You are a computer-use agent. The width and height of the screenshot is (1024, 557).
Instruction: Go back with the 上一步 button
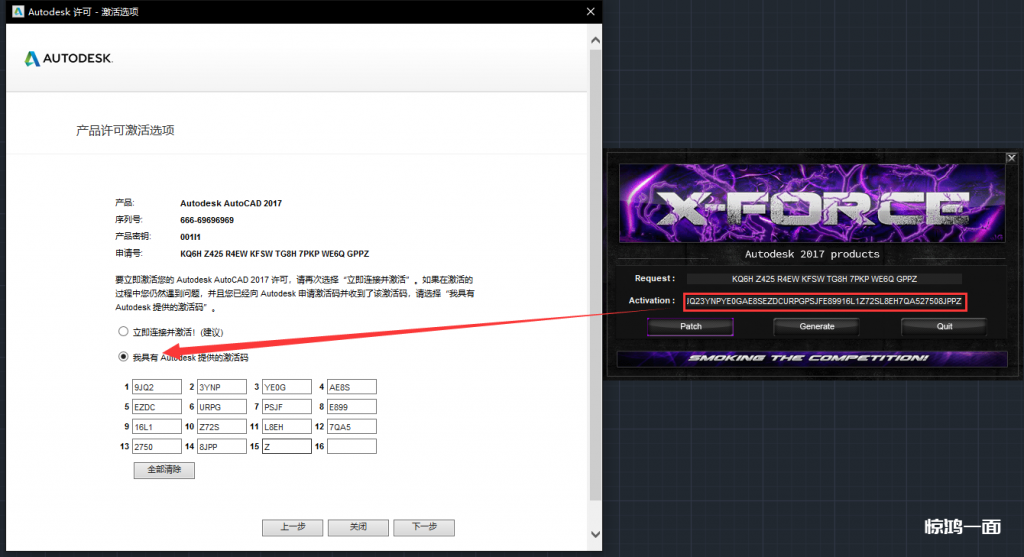[292, 527]
